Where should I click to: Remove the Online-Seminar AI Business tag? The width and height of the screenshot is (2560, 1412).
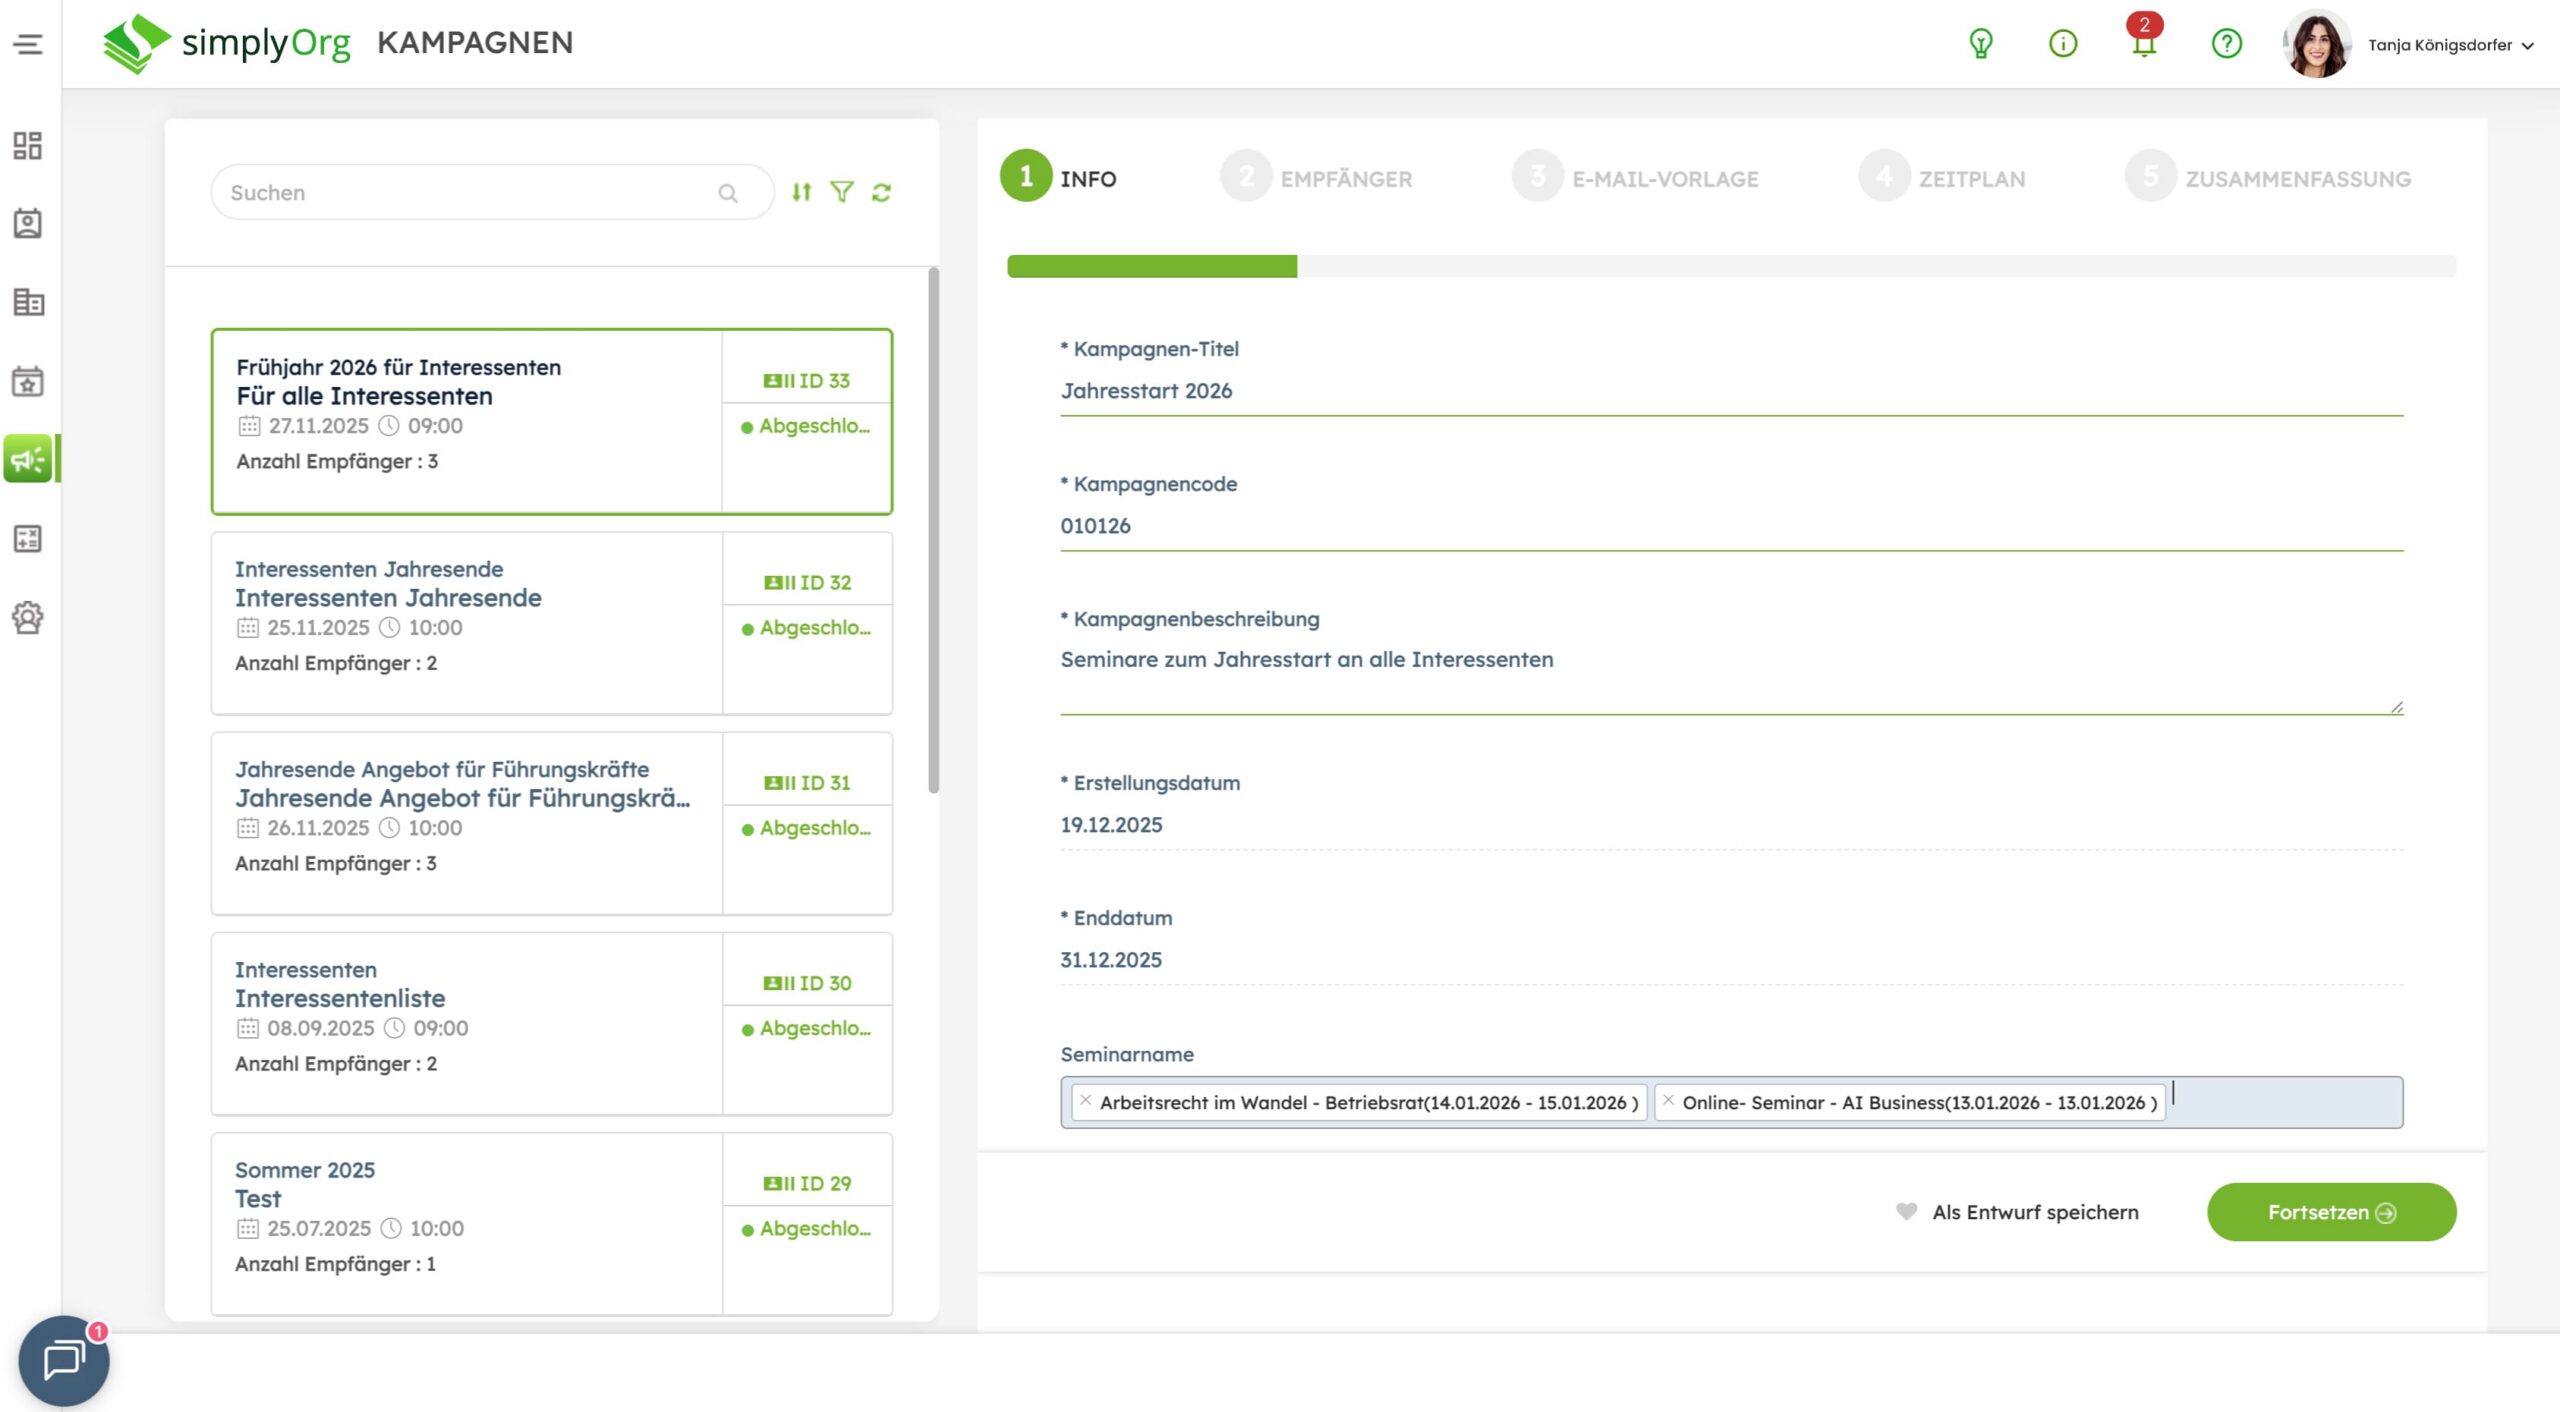coord(1668,1100)
